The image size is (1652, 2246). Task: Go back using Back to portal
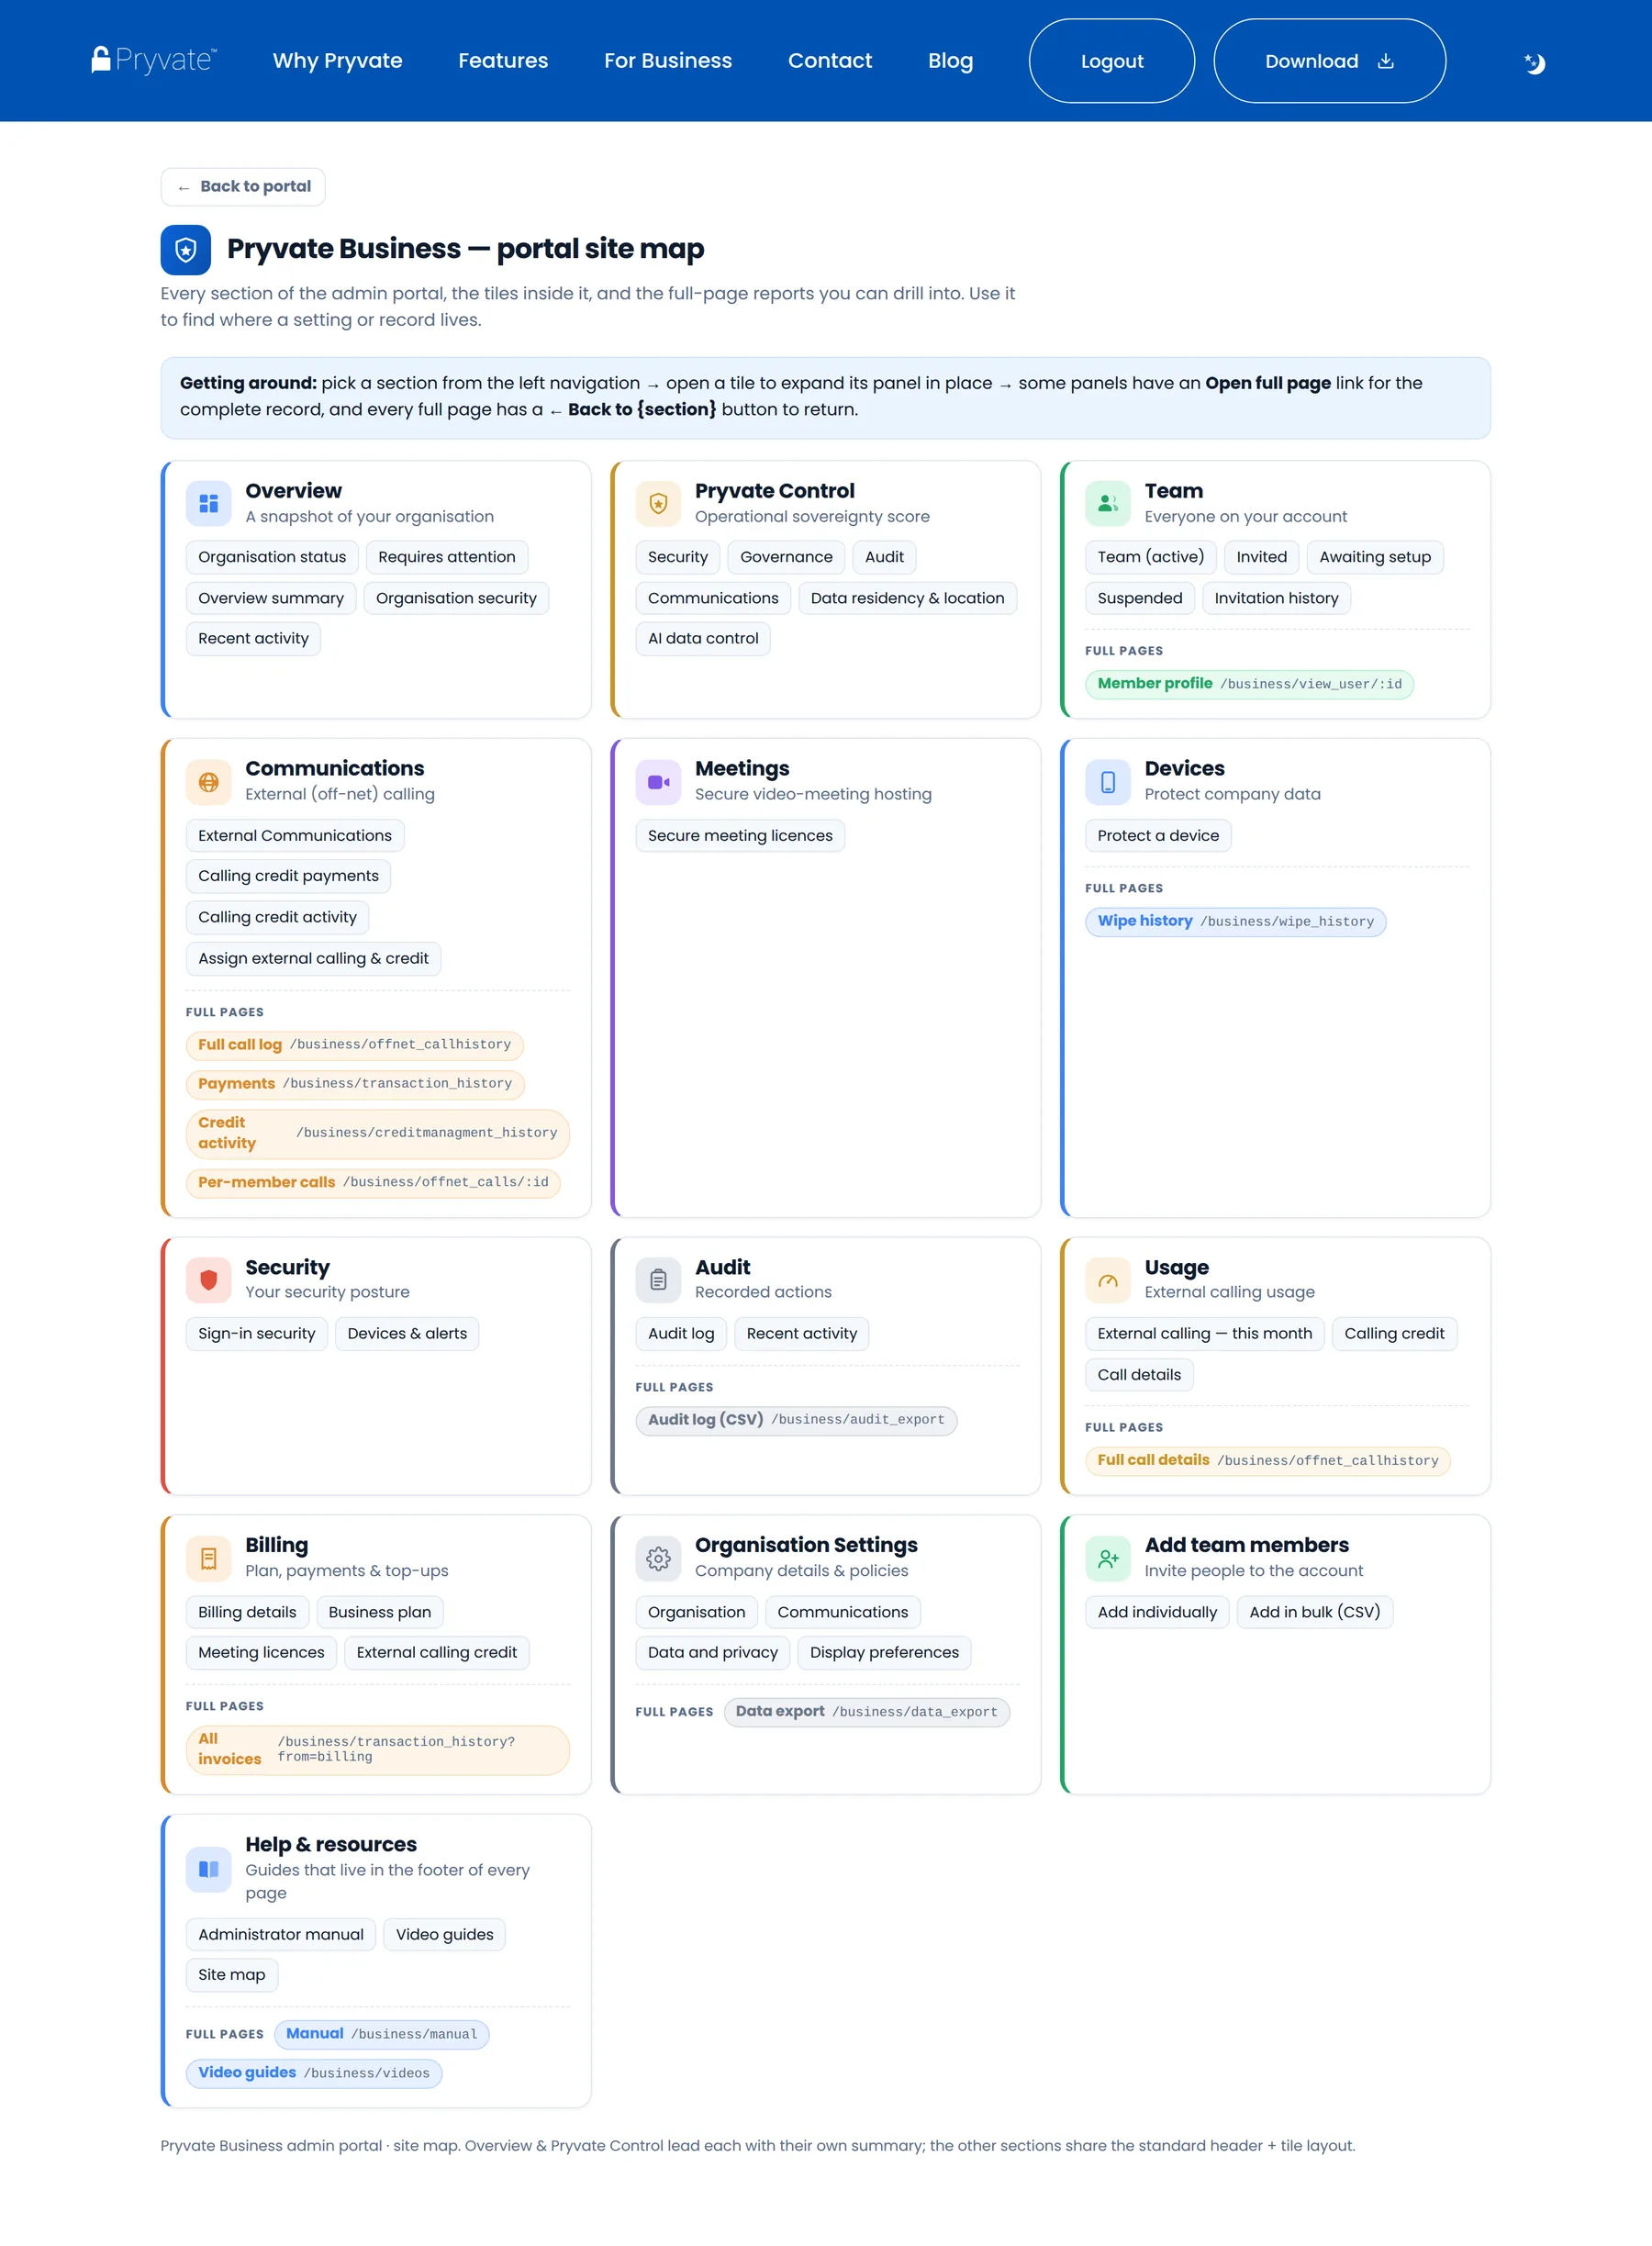243,187
